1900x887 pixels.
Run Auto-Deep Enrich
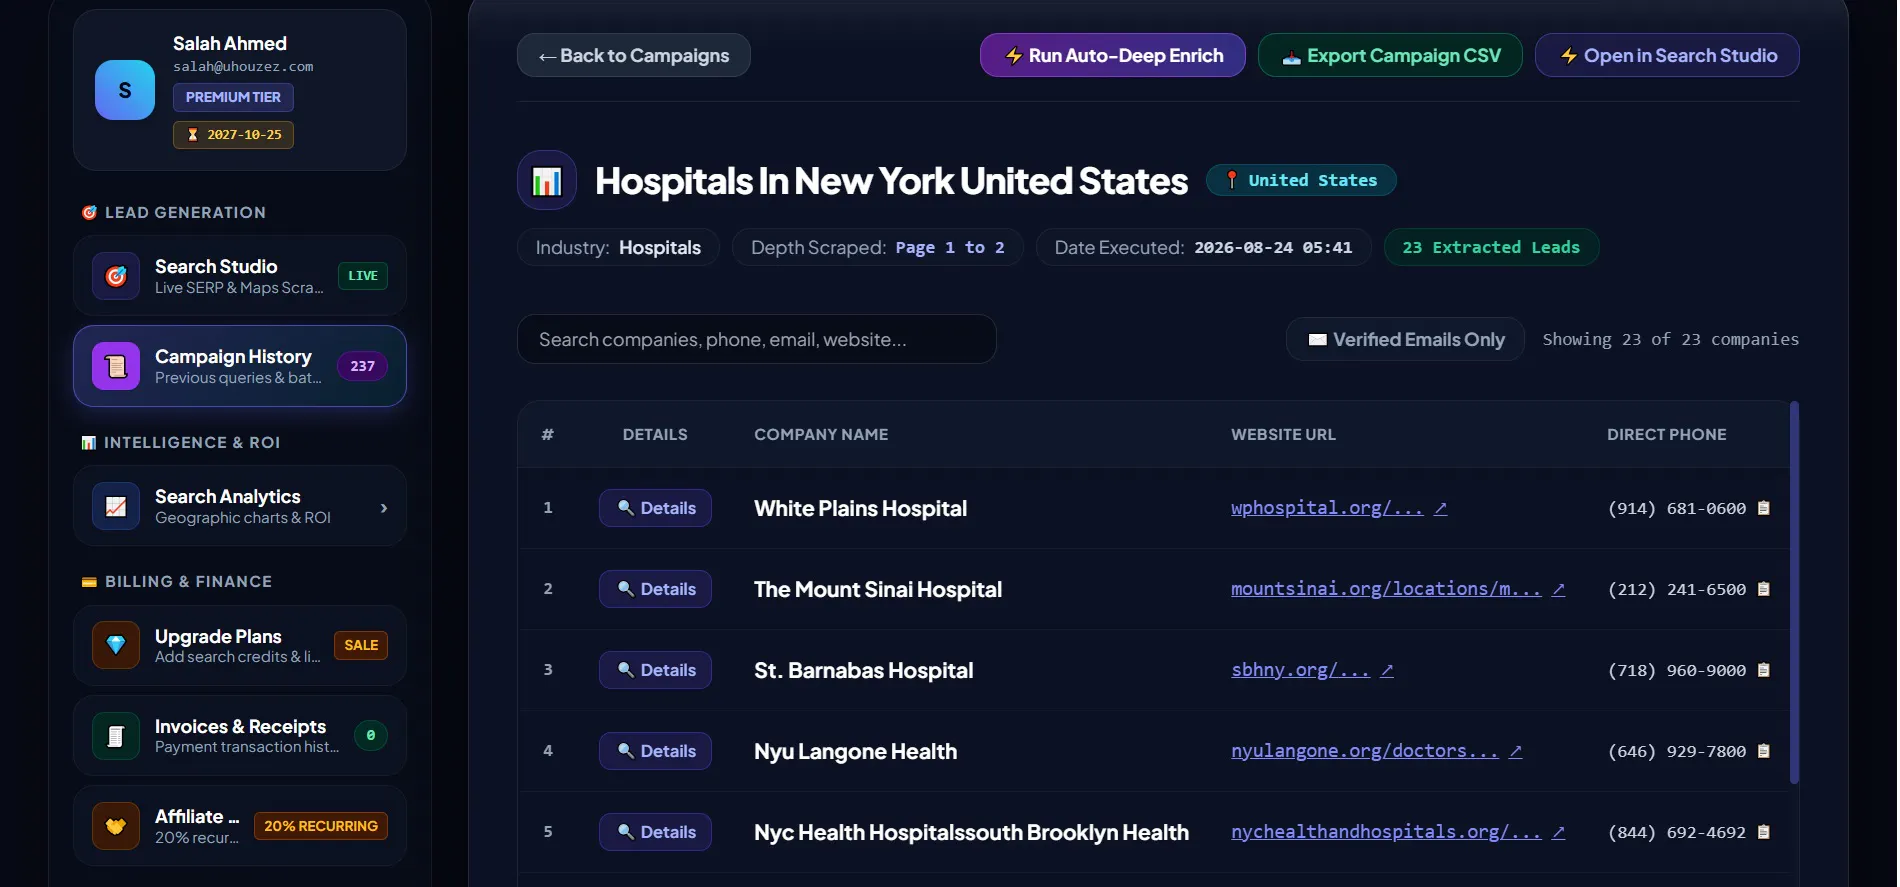pyautogui.click(x=1113, y=55)
